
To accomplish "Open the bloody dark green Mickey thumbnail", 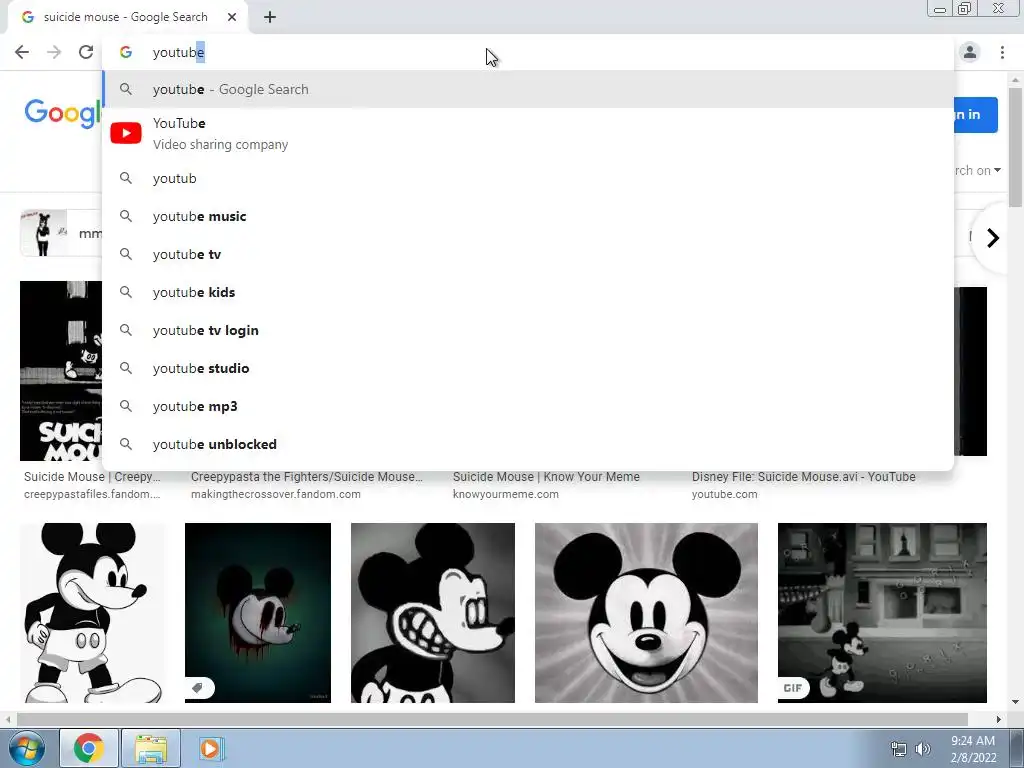I will coord(258,613).
